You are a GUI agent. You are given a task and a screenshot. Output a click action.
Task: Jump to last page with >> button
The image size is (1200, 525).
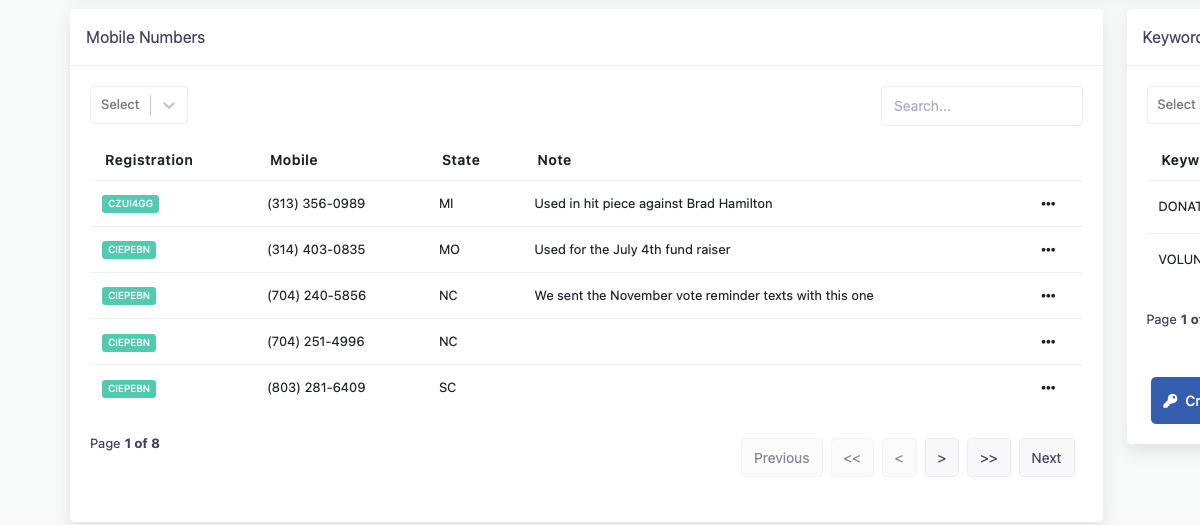(x=989, y=458)
